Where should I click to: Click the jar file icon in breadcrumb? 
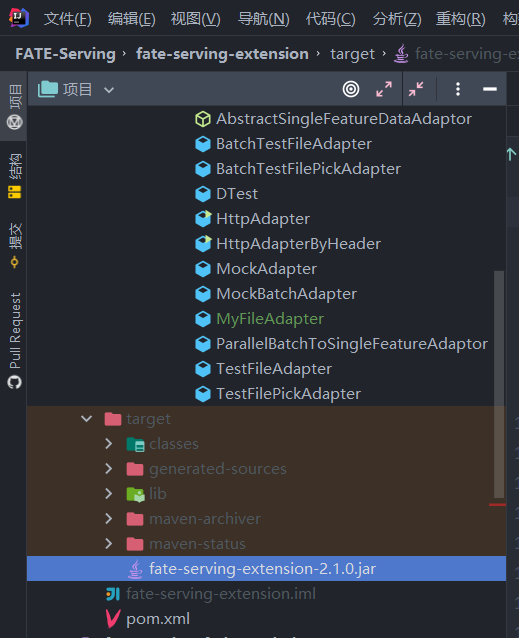tap(401, 54)
